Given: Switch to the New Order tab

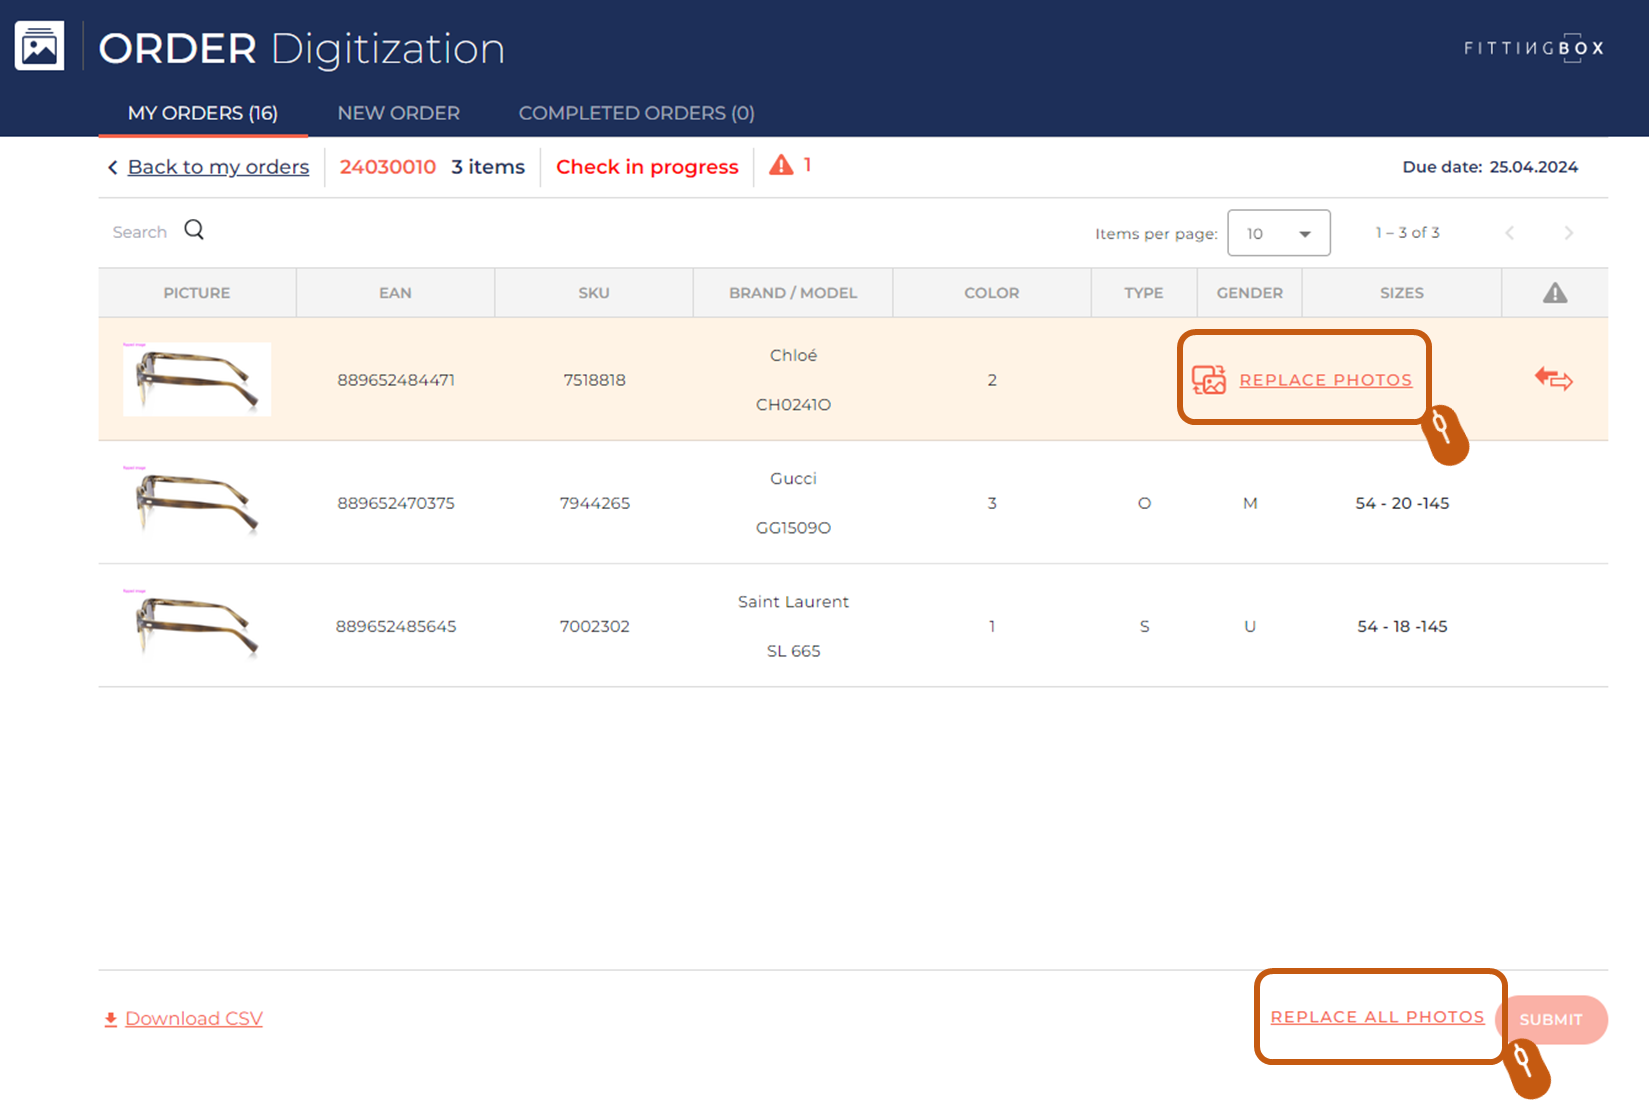Looking at the screenshot, I should pyautogui.click(x=398, y=113).
